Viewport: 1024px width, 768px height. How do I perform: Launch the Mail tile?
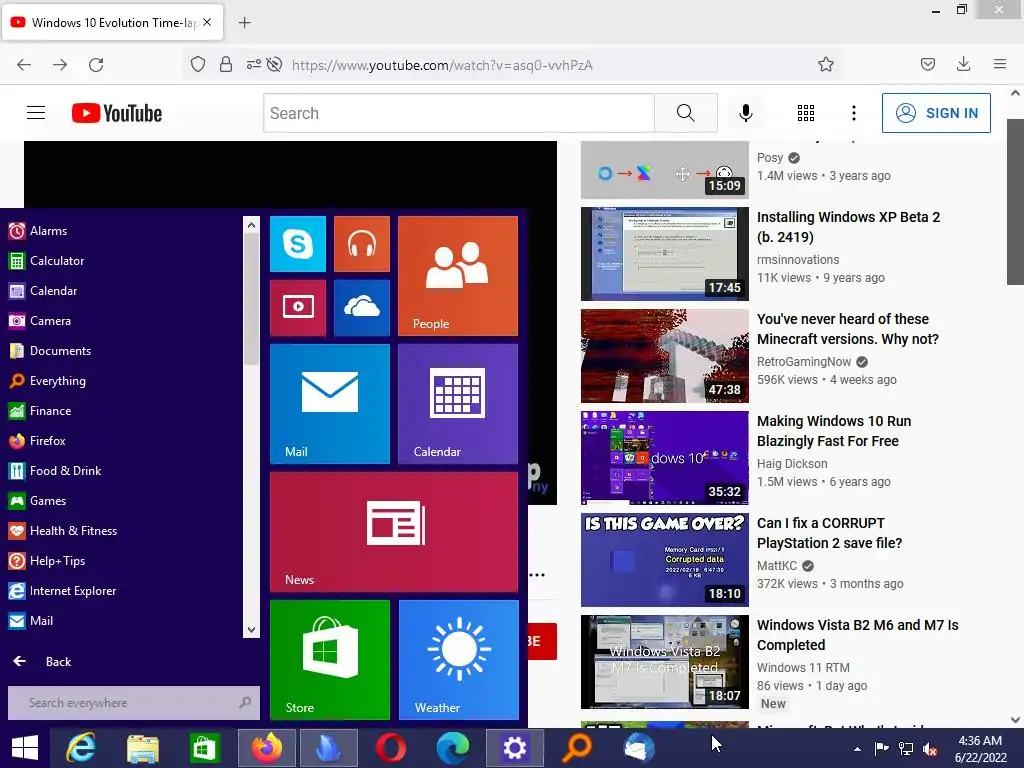point(330,404)
